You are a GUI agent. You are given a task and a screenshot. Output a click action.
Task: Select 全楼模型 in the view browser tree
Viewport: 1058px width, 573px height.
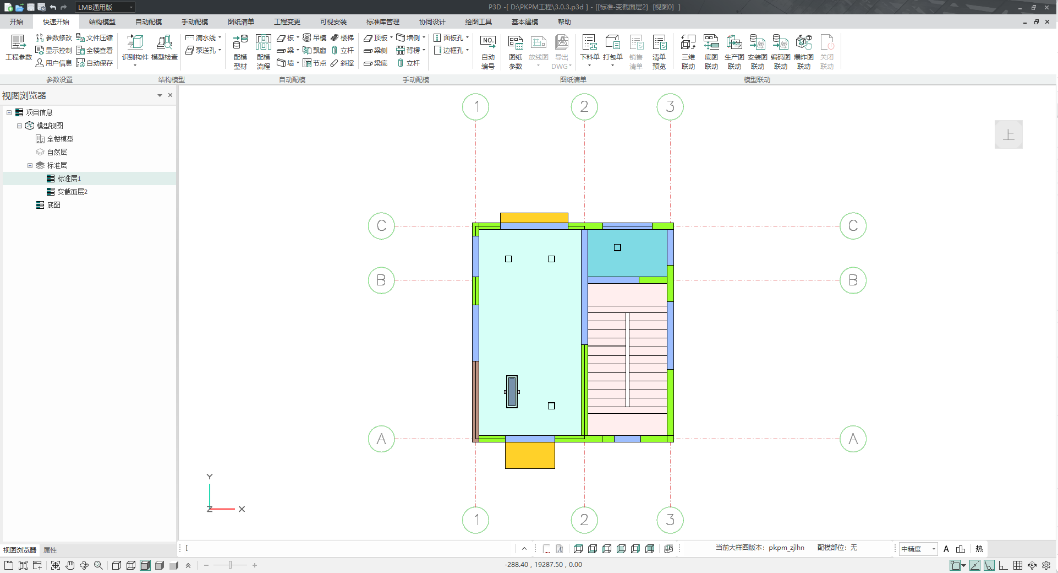(60, 138)
